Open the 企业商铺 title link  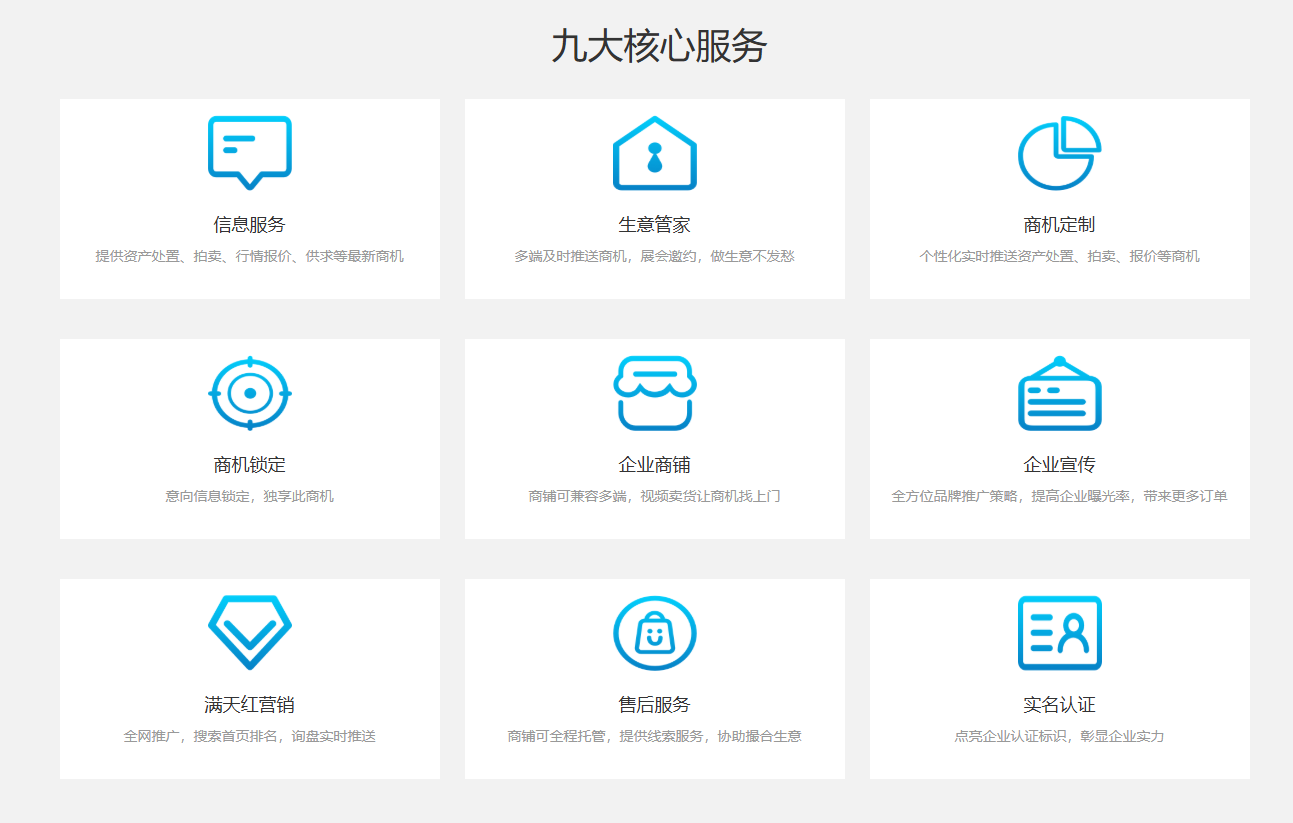654,465
